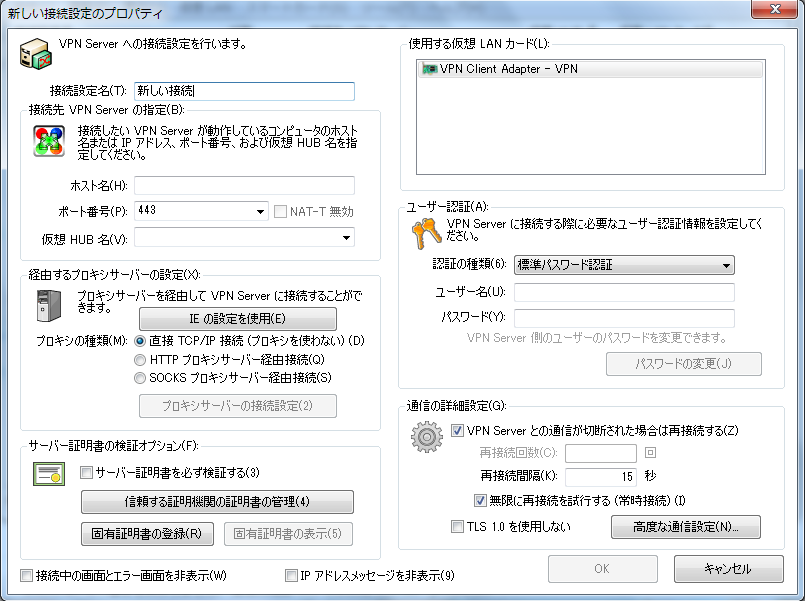Click the VPN server computer icon
Image resolution: width=805 pixels, height=601 pixels.
pyautogui.click(x=36, y=54)
